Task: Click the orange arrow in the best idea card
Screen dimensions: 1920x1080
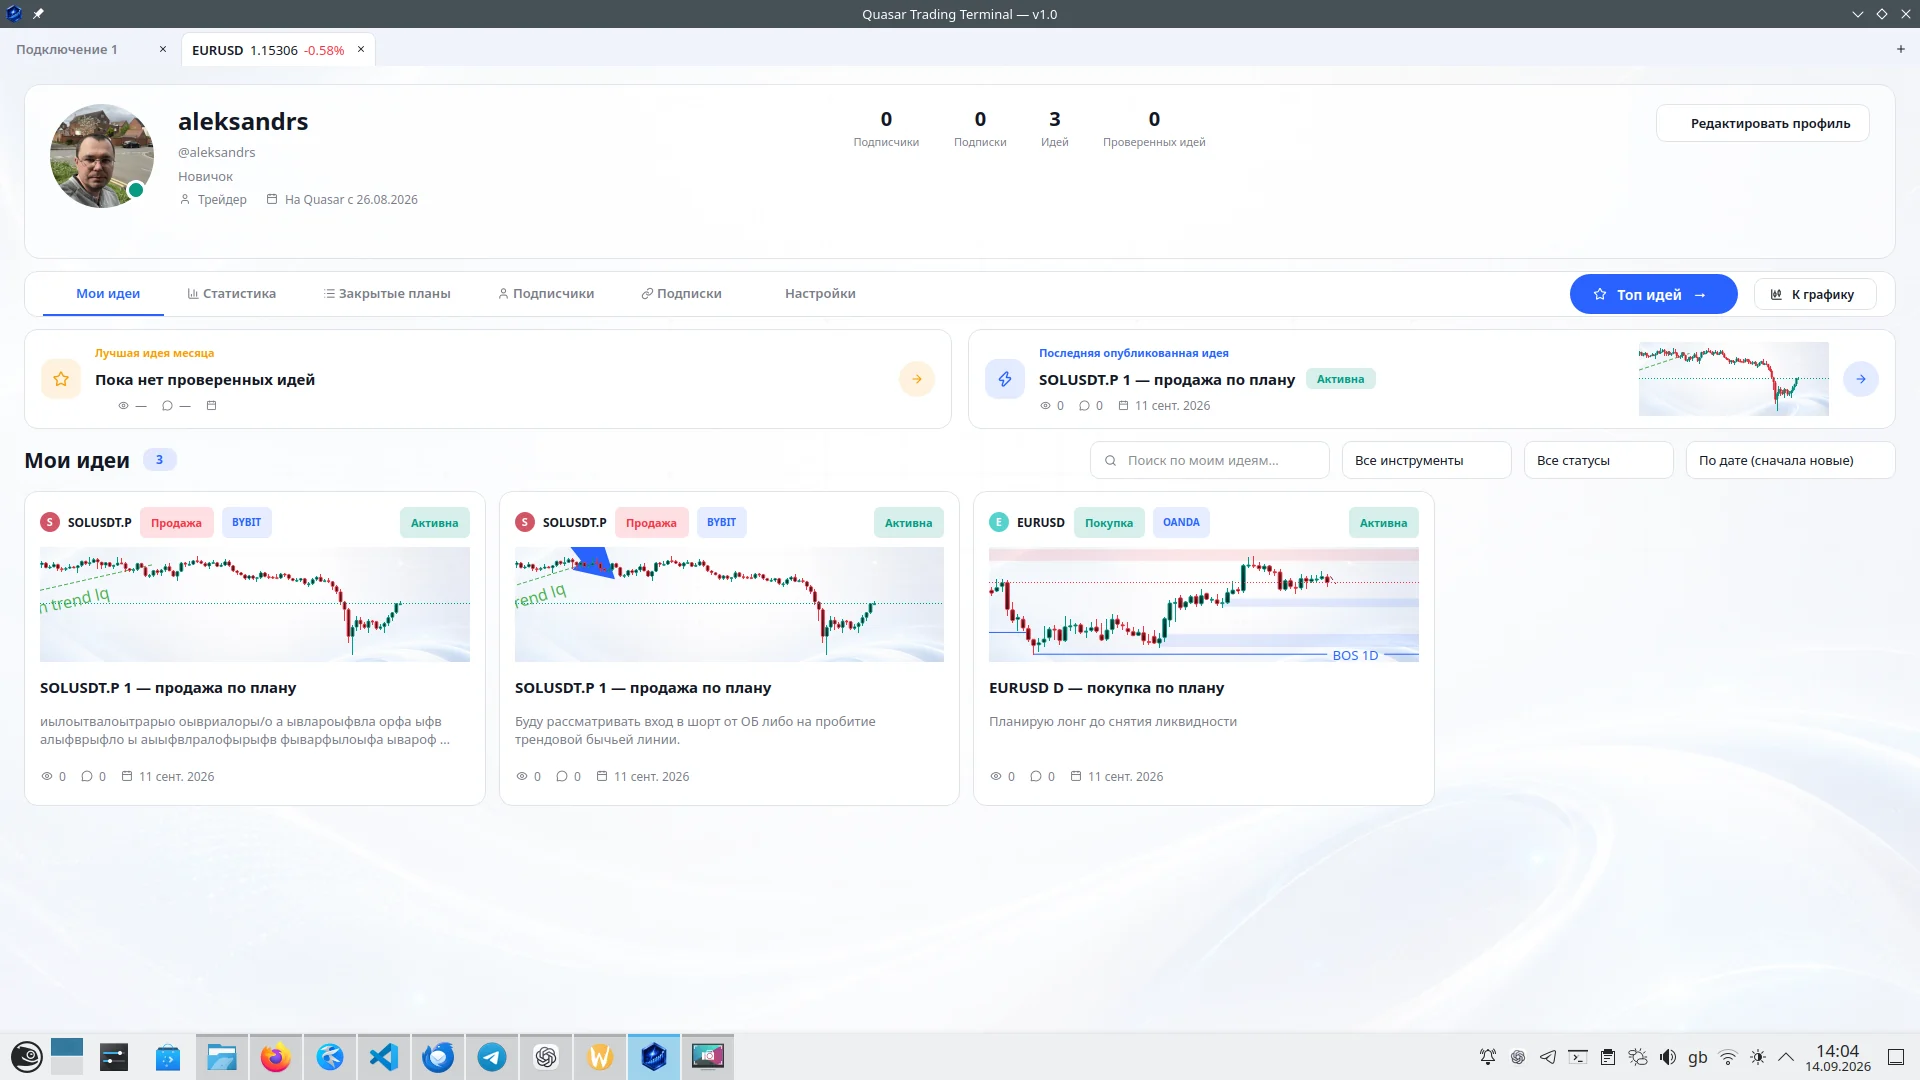Action: click(x=916, y=379)
